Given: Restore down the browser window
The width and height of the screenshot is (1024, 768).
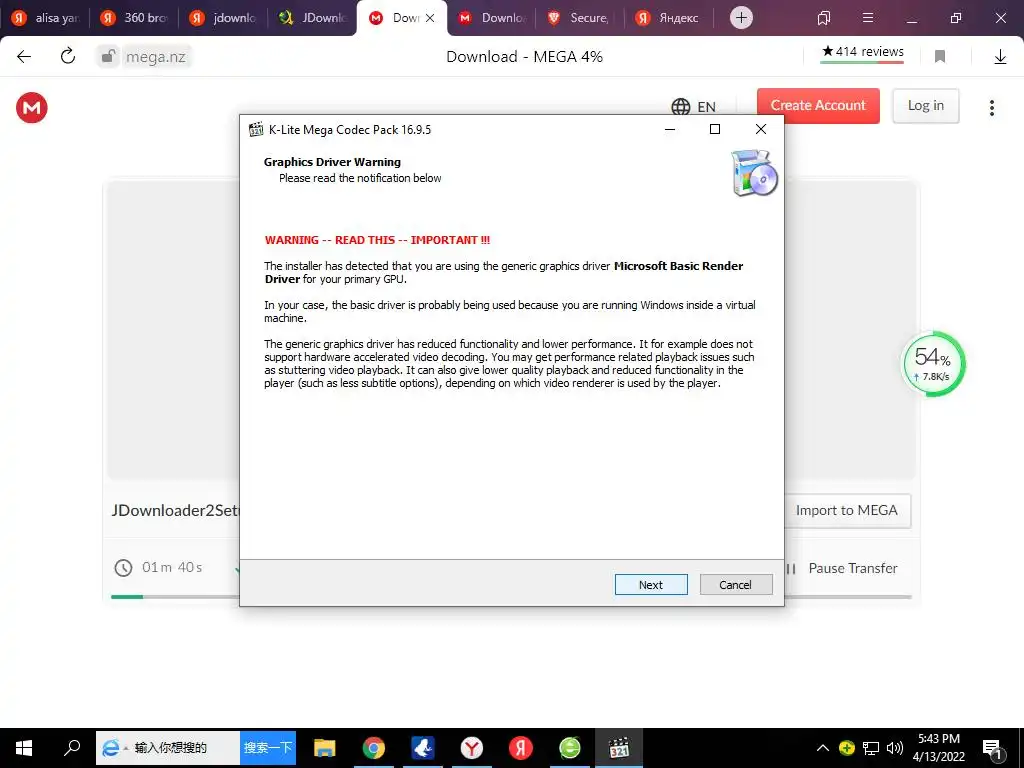Looking at the screenshot, I should point(956,18).
